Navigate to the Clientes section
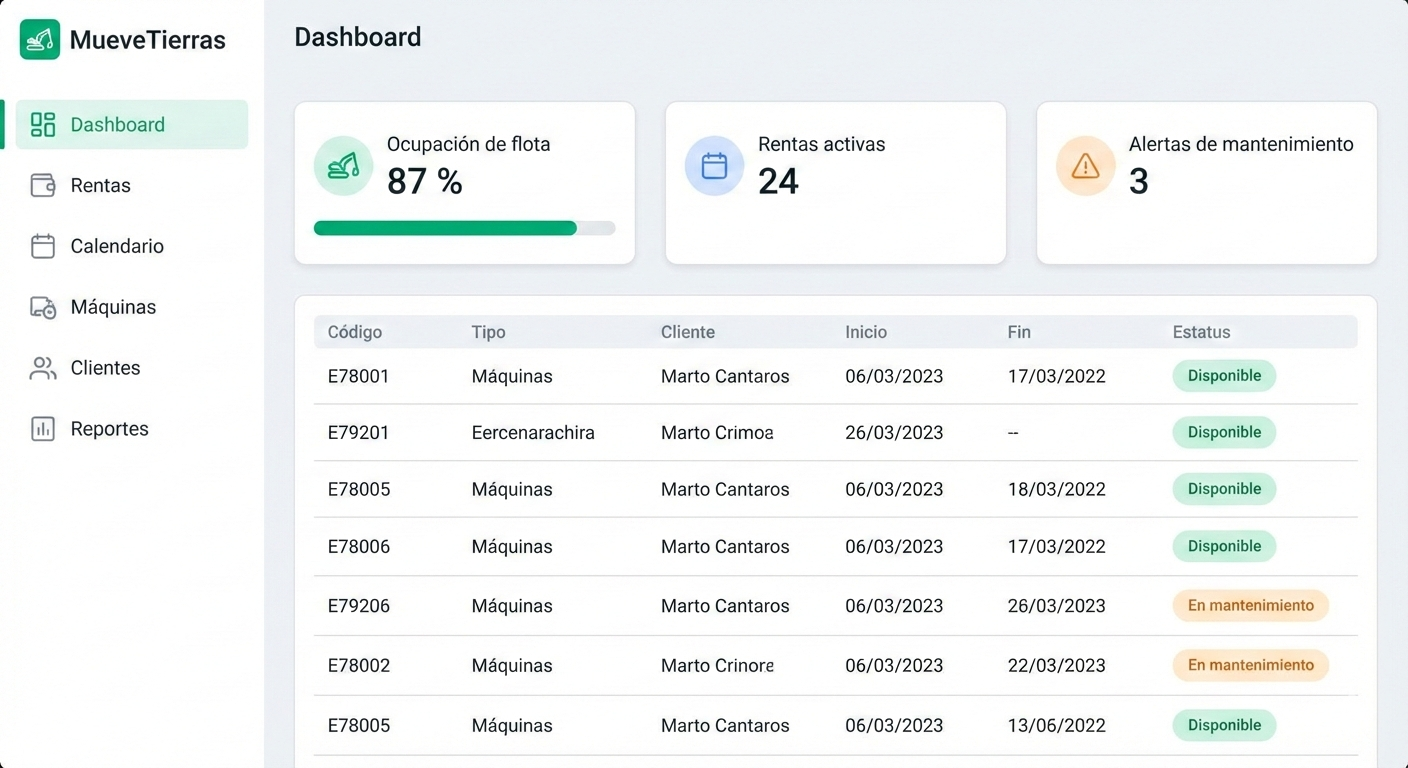 click(x=105, y=368)
